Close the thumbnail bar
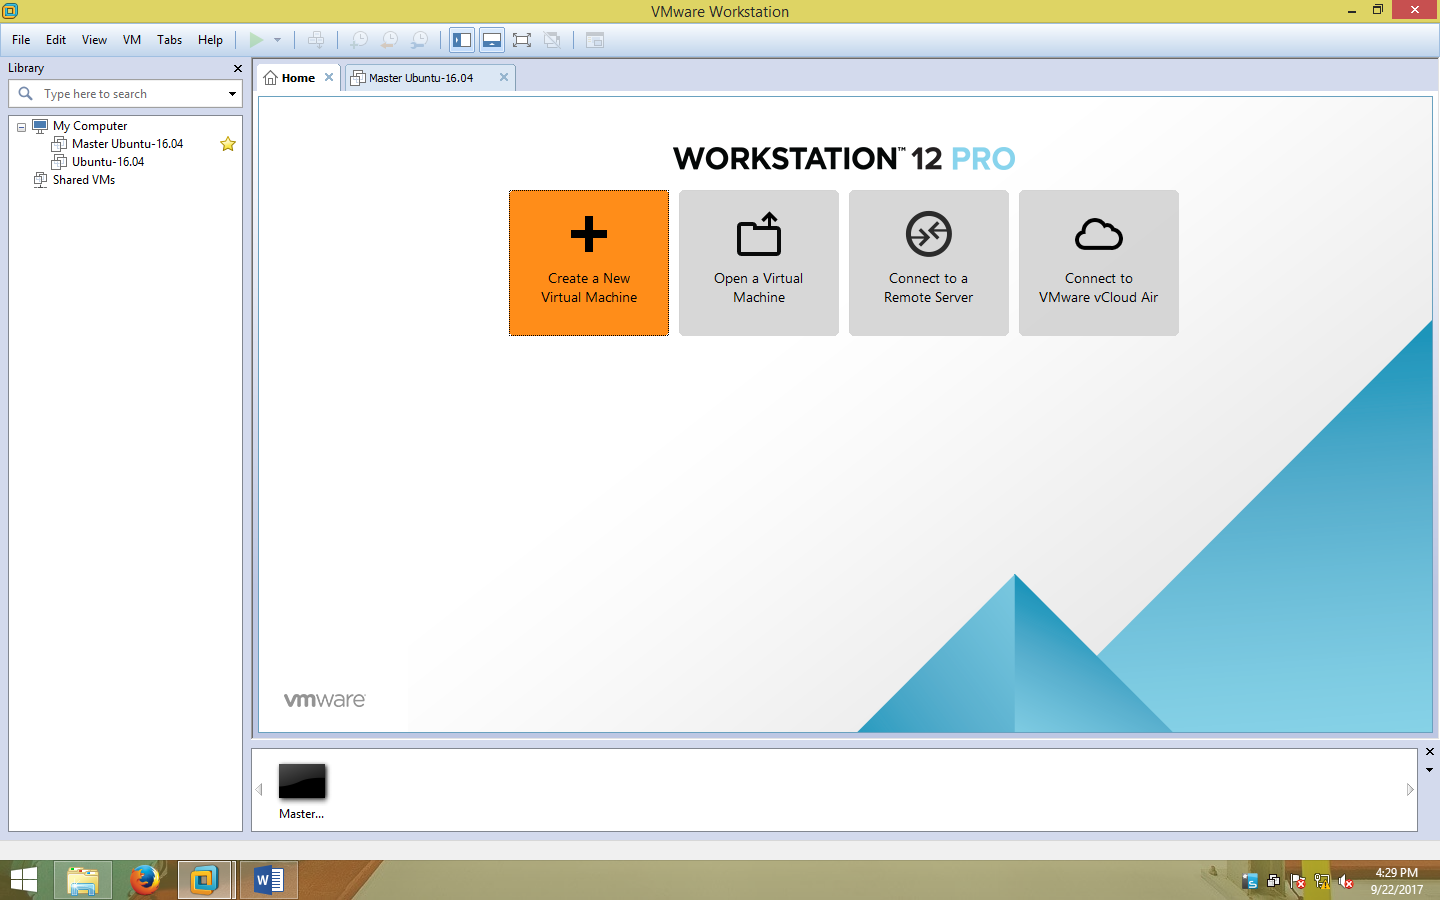This screenshot has height=900, width=1440. click(1430, 751)
